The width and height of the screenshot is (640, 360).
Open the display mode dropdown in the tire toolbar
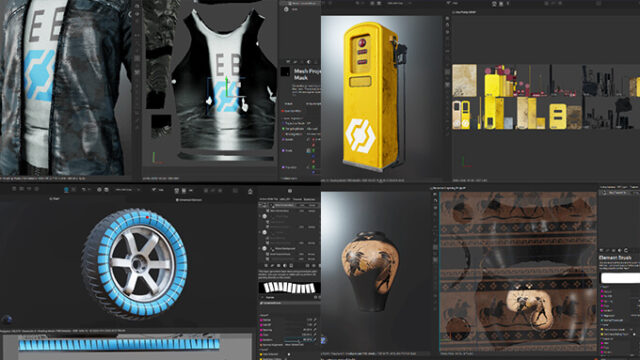[127, 190]
